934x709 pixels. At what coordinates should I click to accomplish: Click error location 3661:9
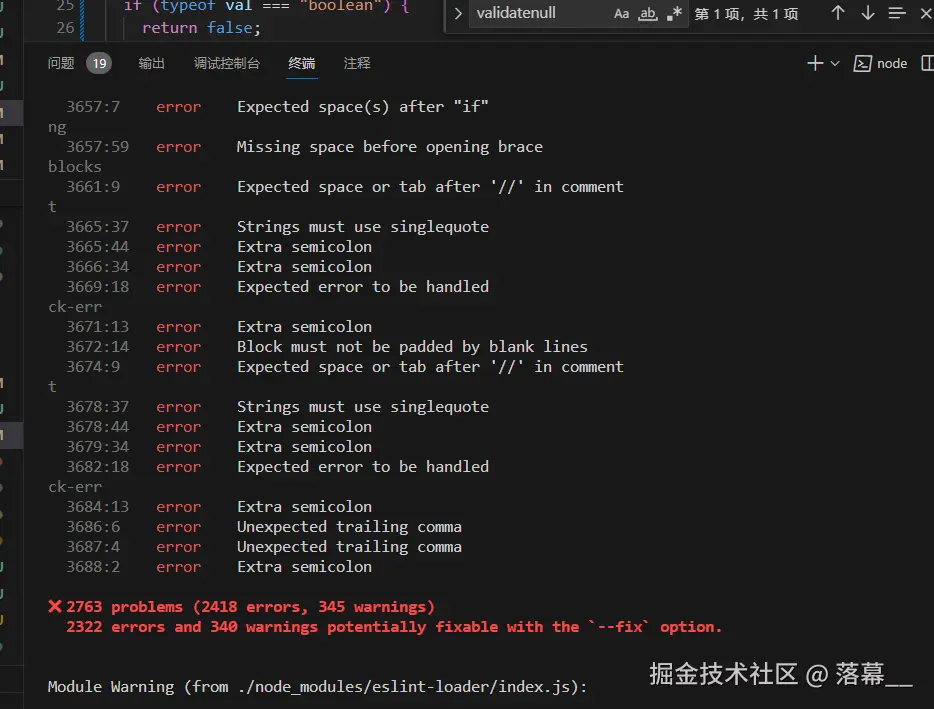[x=93, y=186]
